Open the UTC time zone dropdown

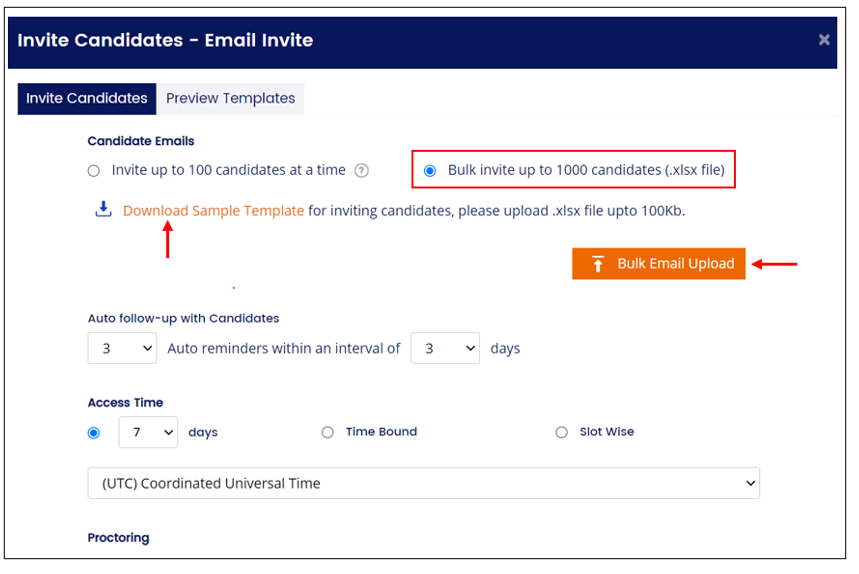(x=423, y=483)
